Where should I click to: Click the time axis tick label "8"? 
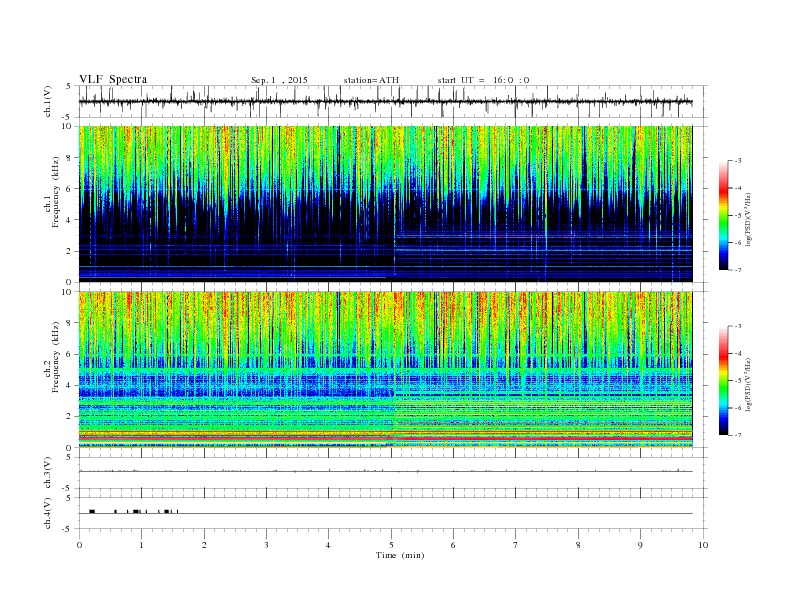tap(578, 545)
